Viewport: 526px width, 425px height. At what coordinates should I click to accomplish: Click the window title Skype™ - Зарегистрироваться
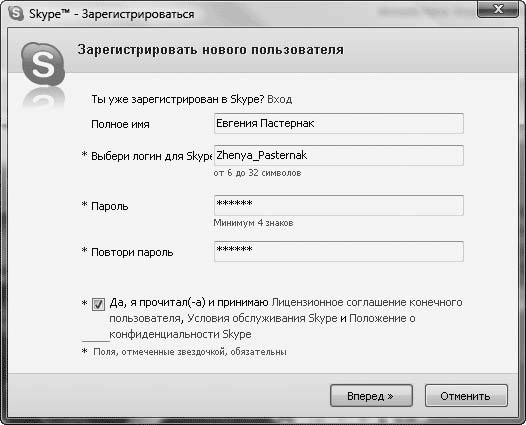click(x=111, y=14)
